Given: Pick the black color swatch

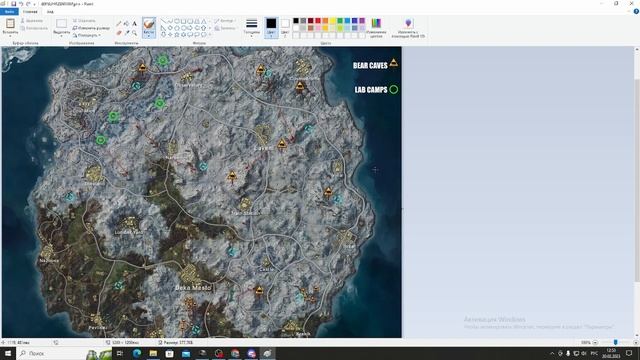Looking at the screenshot, I should click(296, 21).
